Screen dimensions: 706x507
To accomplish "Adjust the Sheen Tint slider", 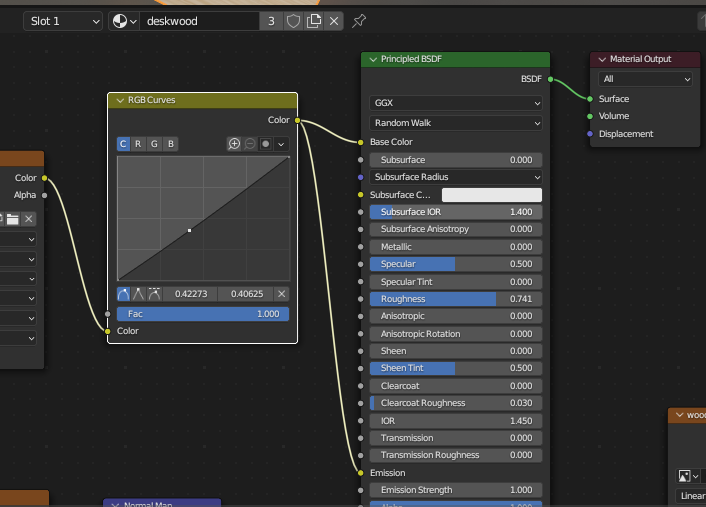I will tap(456, 368).
